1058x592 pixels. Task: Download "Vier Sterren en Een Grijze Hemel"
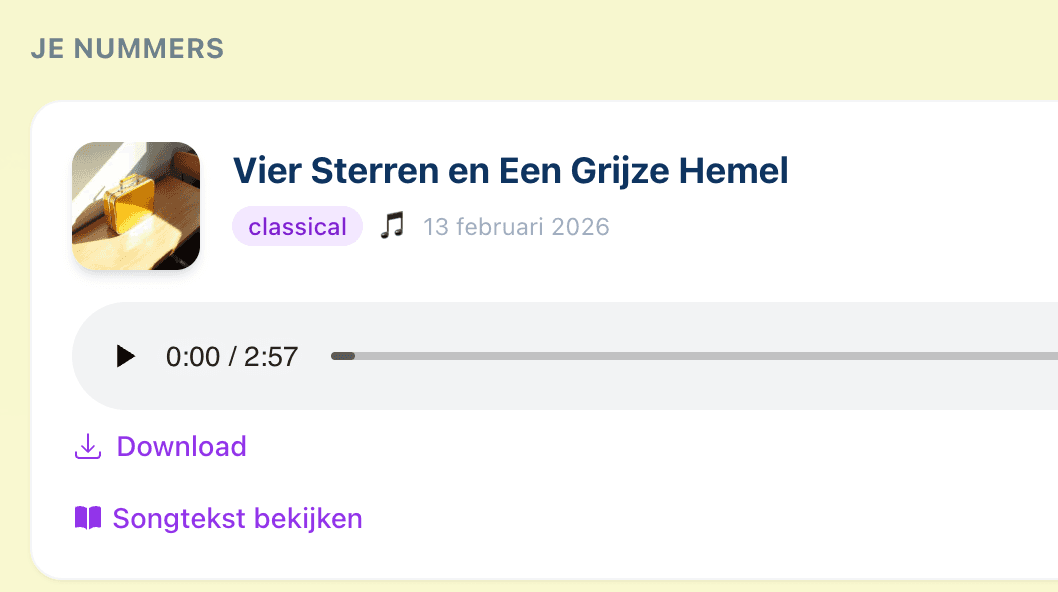181,447
